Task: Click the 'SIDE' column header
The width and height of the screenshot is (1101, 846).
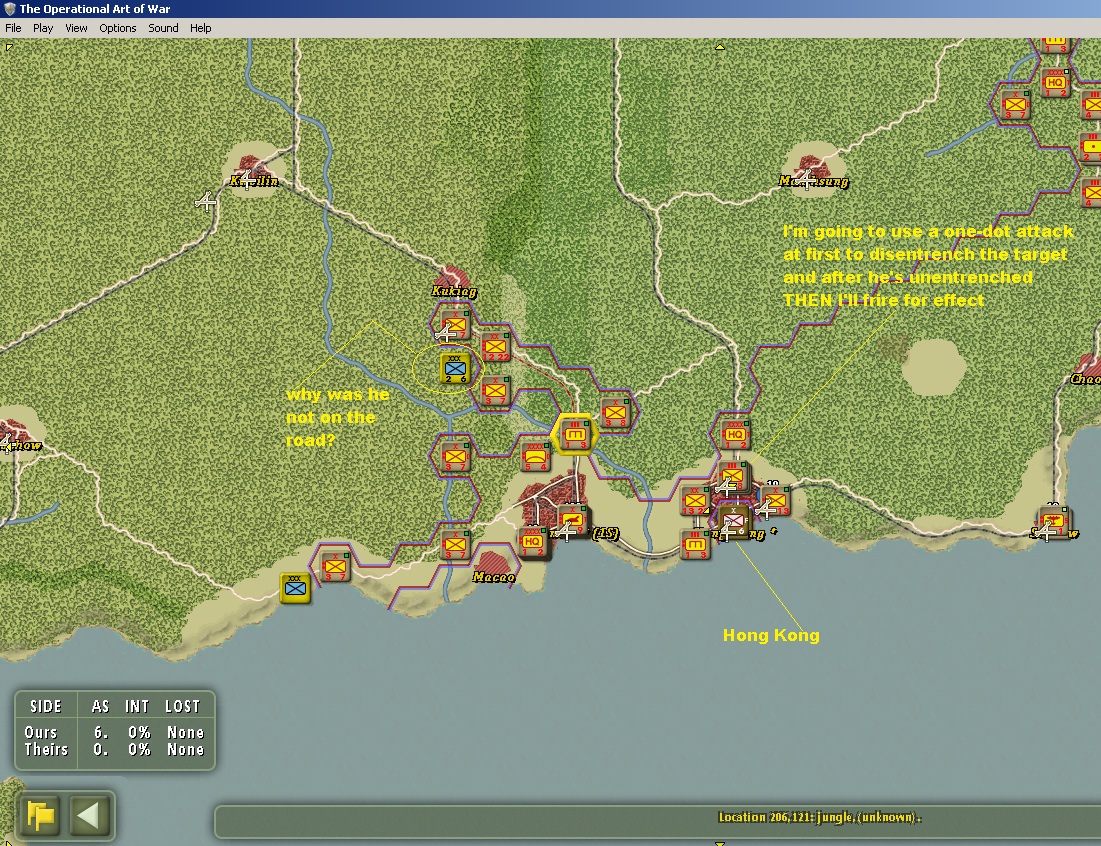Action: (46, 706)
